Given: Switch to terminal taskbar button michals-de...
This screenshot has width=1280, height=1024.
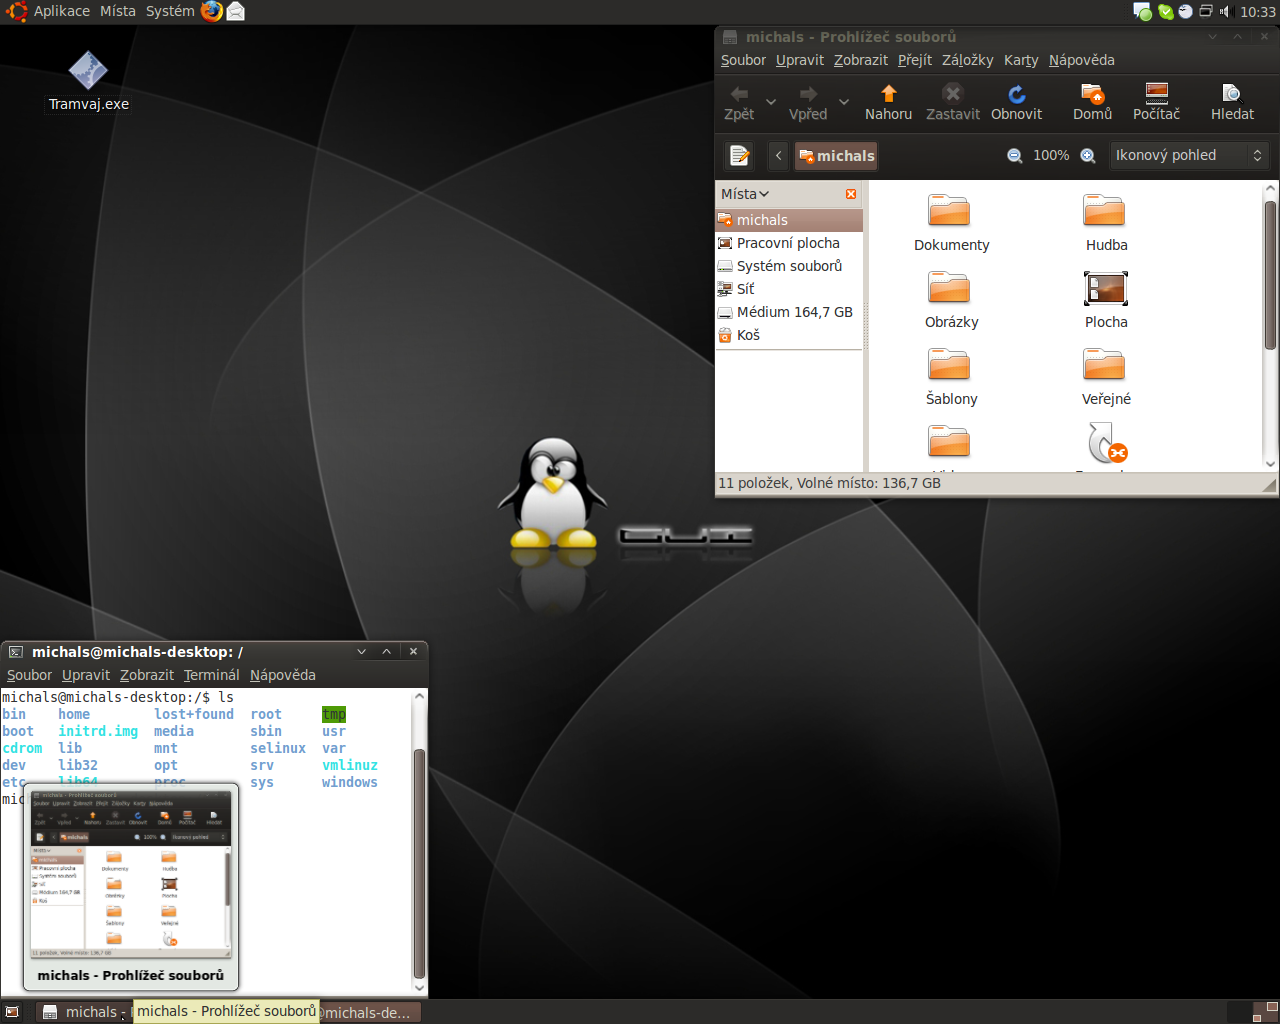Looking at the screenshot, I should (368, 1012).
